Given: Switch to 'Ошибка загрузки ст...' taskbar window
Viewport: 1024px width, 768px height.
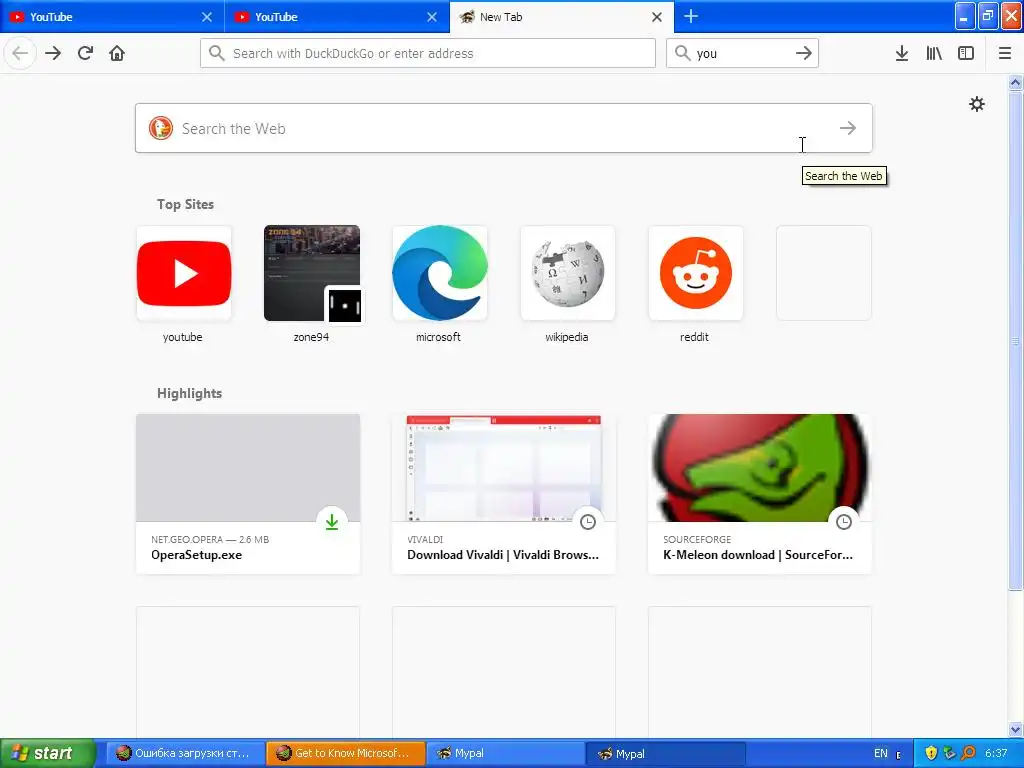Looking at the screenshot, I should (185, 753).
